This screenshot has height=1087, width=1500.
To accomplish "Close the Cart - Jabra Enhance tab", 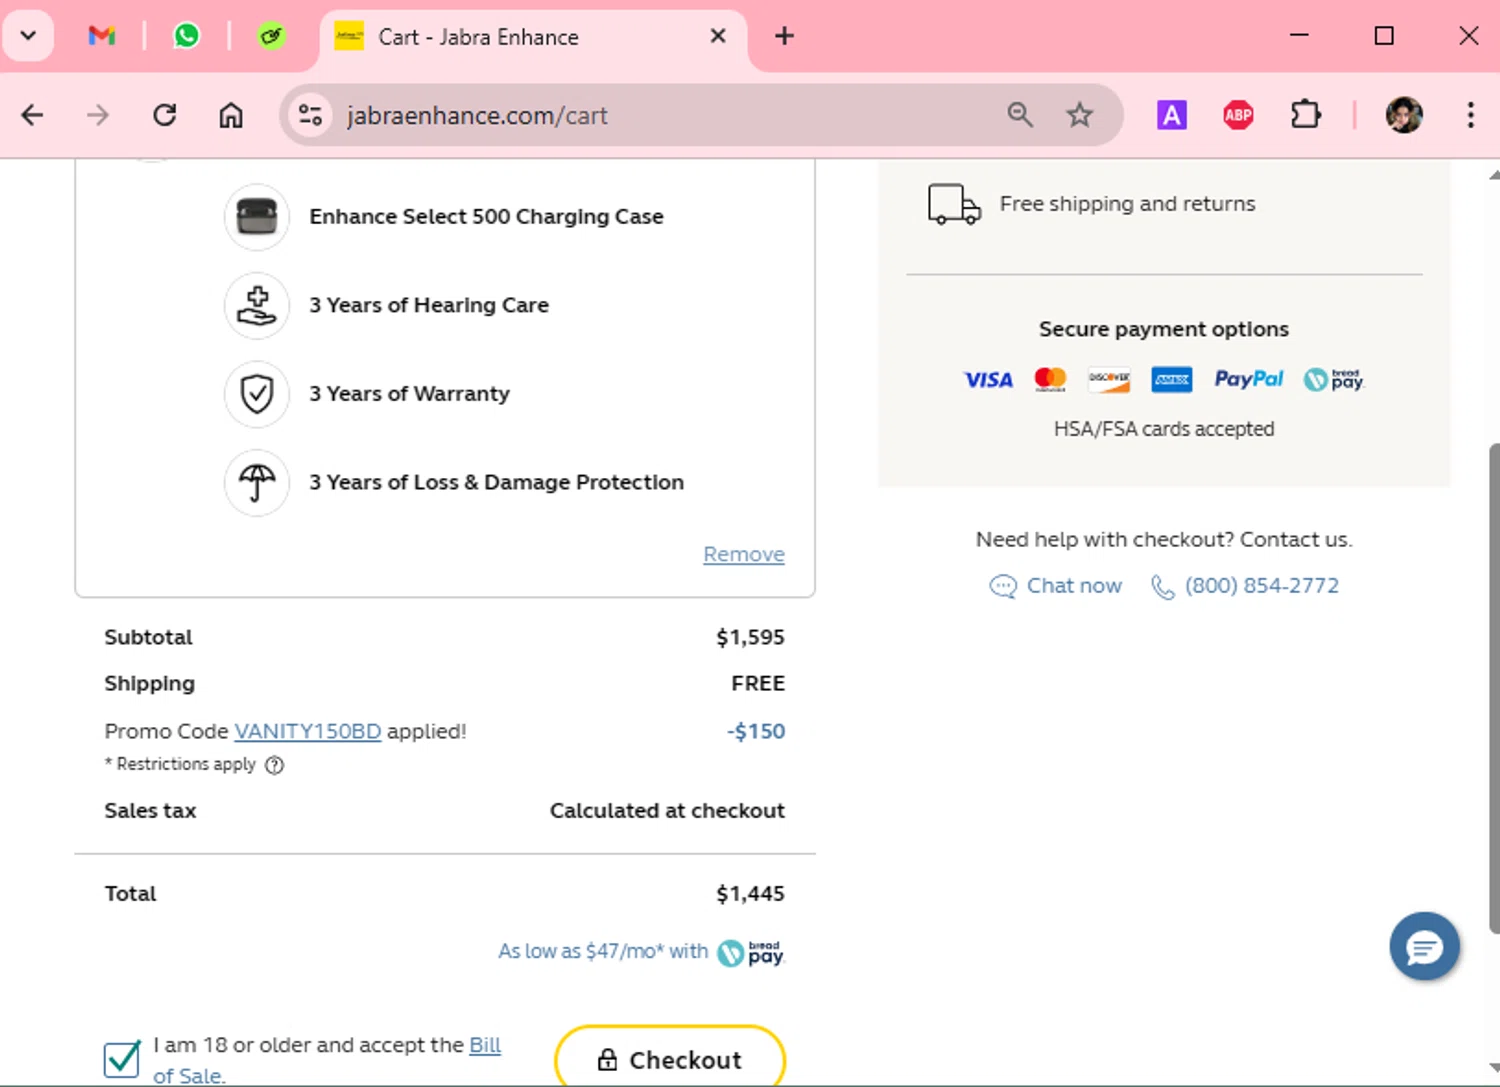I will (x=718, y=36).
